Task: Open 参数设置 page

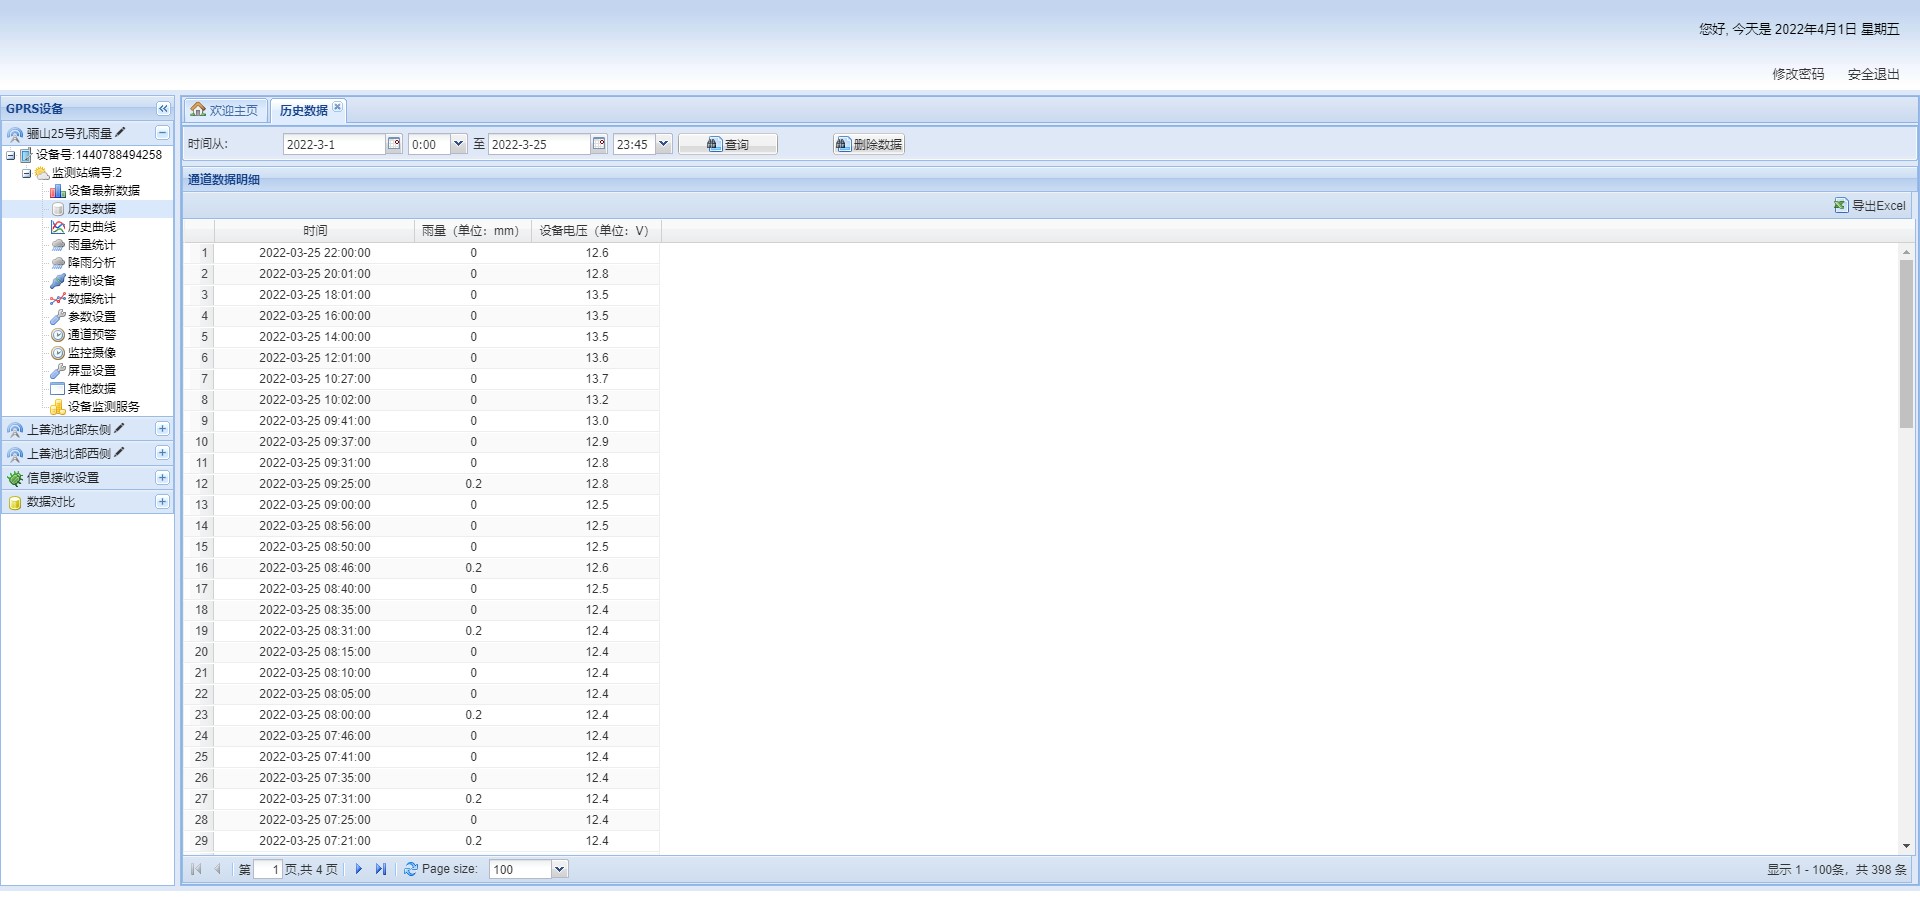Action: click(x=92, y=317)
